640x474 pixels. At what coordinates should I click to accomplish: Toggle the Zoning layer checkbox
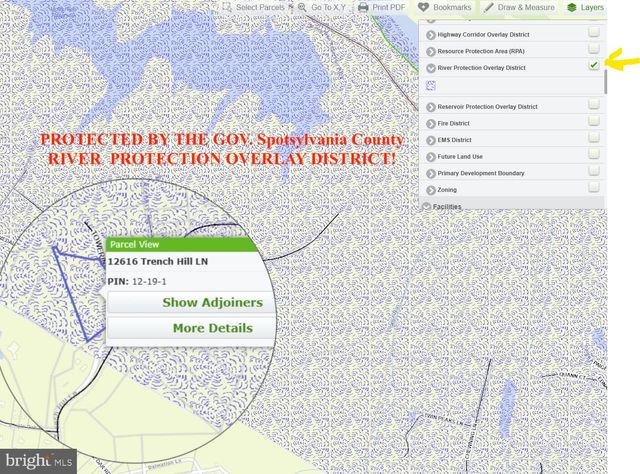tap(594, 187)
